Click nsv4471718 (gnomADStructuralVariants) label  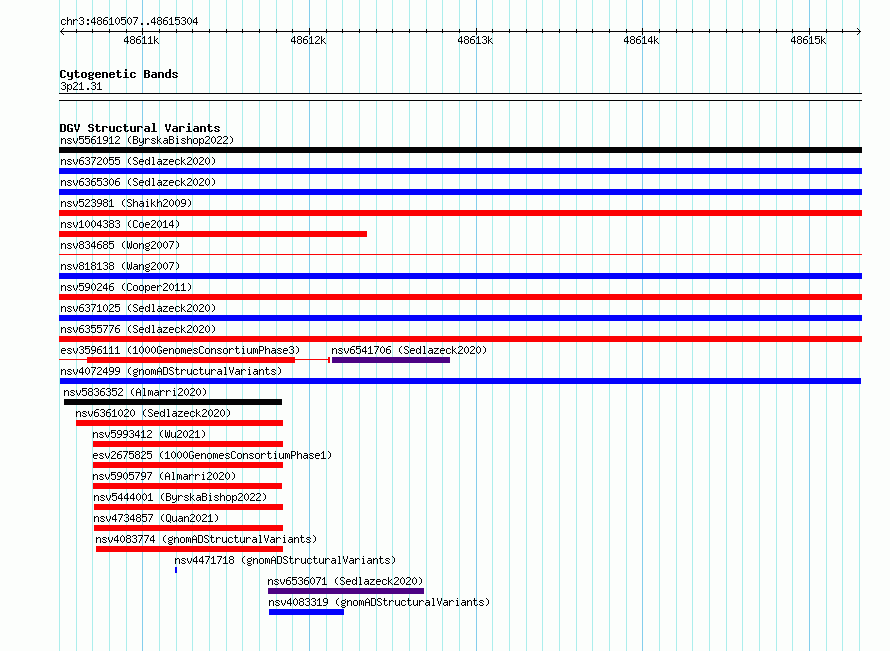pyautogui.click(x=285, y=560)
